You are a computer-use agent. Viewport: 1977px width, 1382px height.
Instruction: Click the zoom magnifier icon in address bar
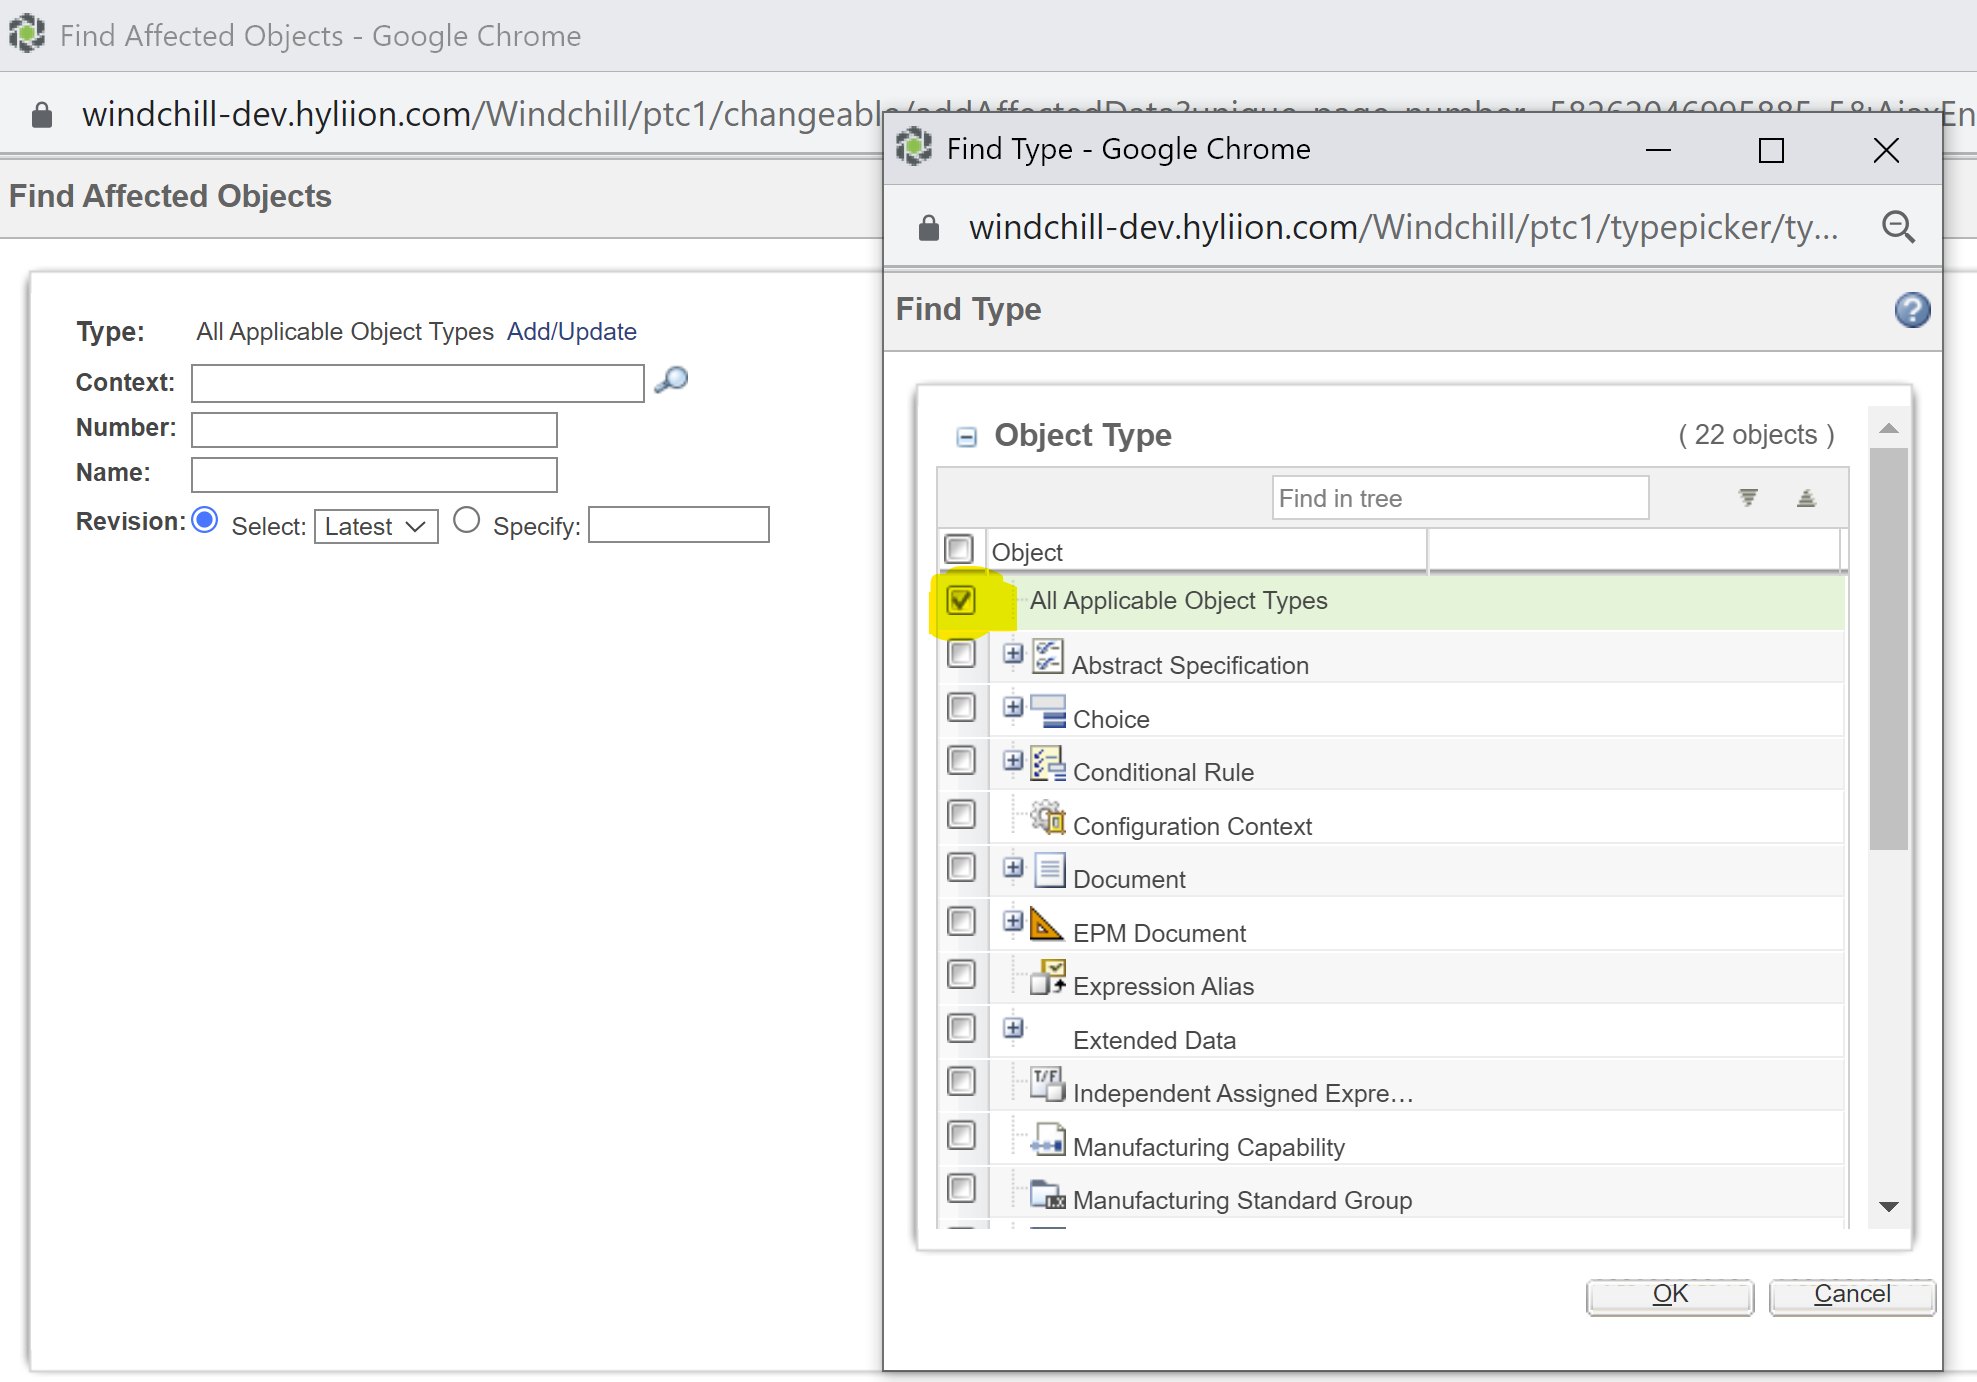click(x=1897, y=227)
